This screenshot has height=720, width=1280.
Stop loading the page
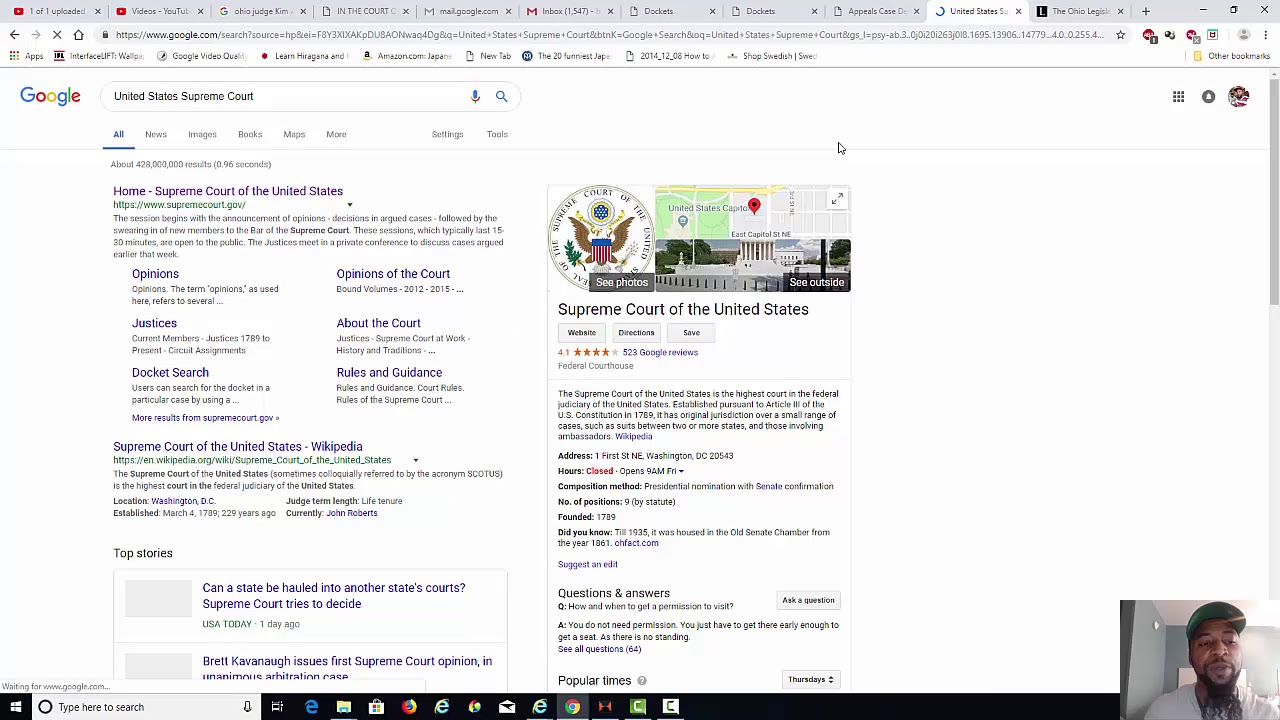coord(57,35)
